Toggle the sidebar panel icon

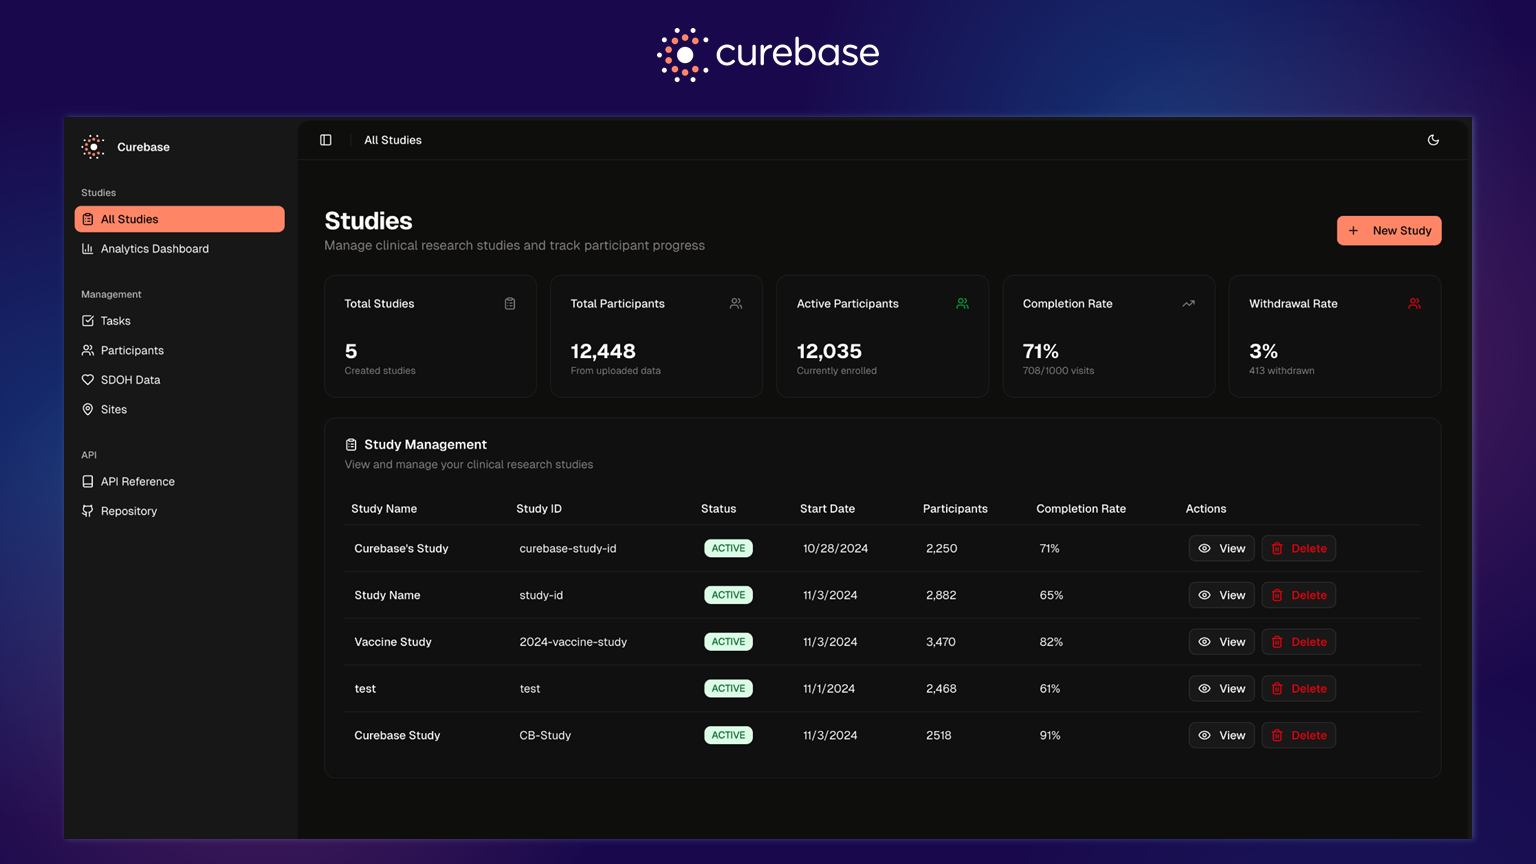point(326,140)
